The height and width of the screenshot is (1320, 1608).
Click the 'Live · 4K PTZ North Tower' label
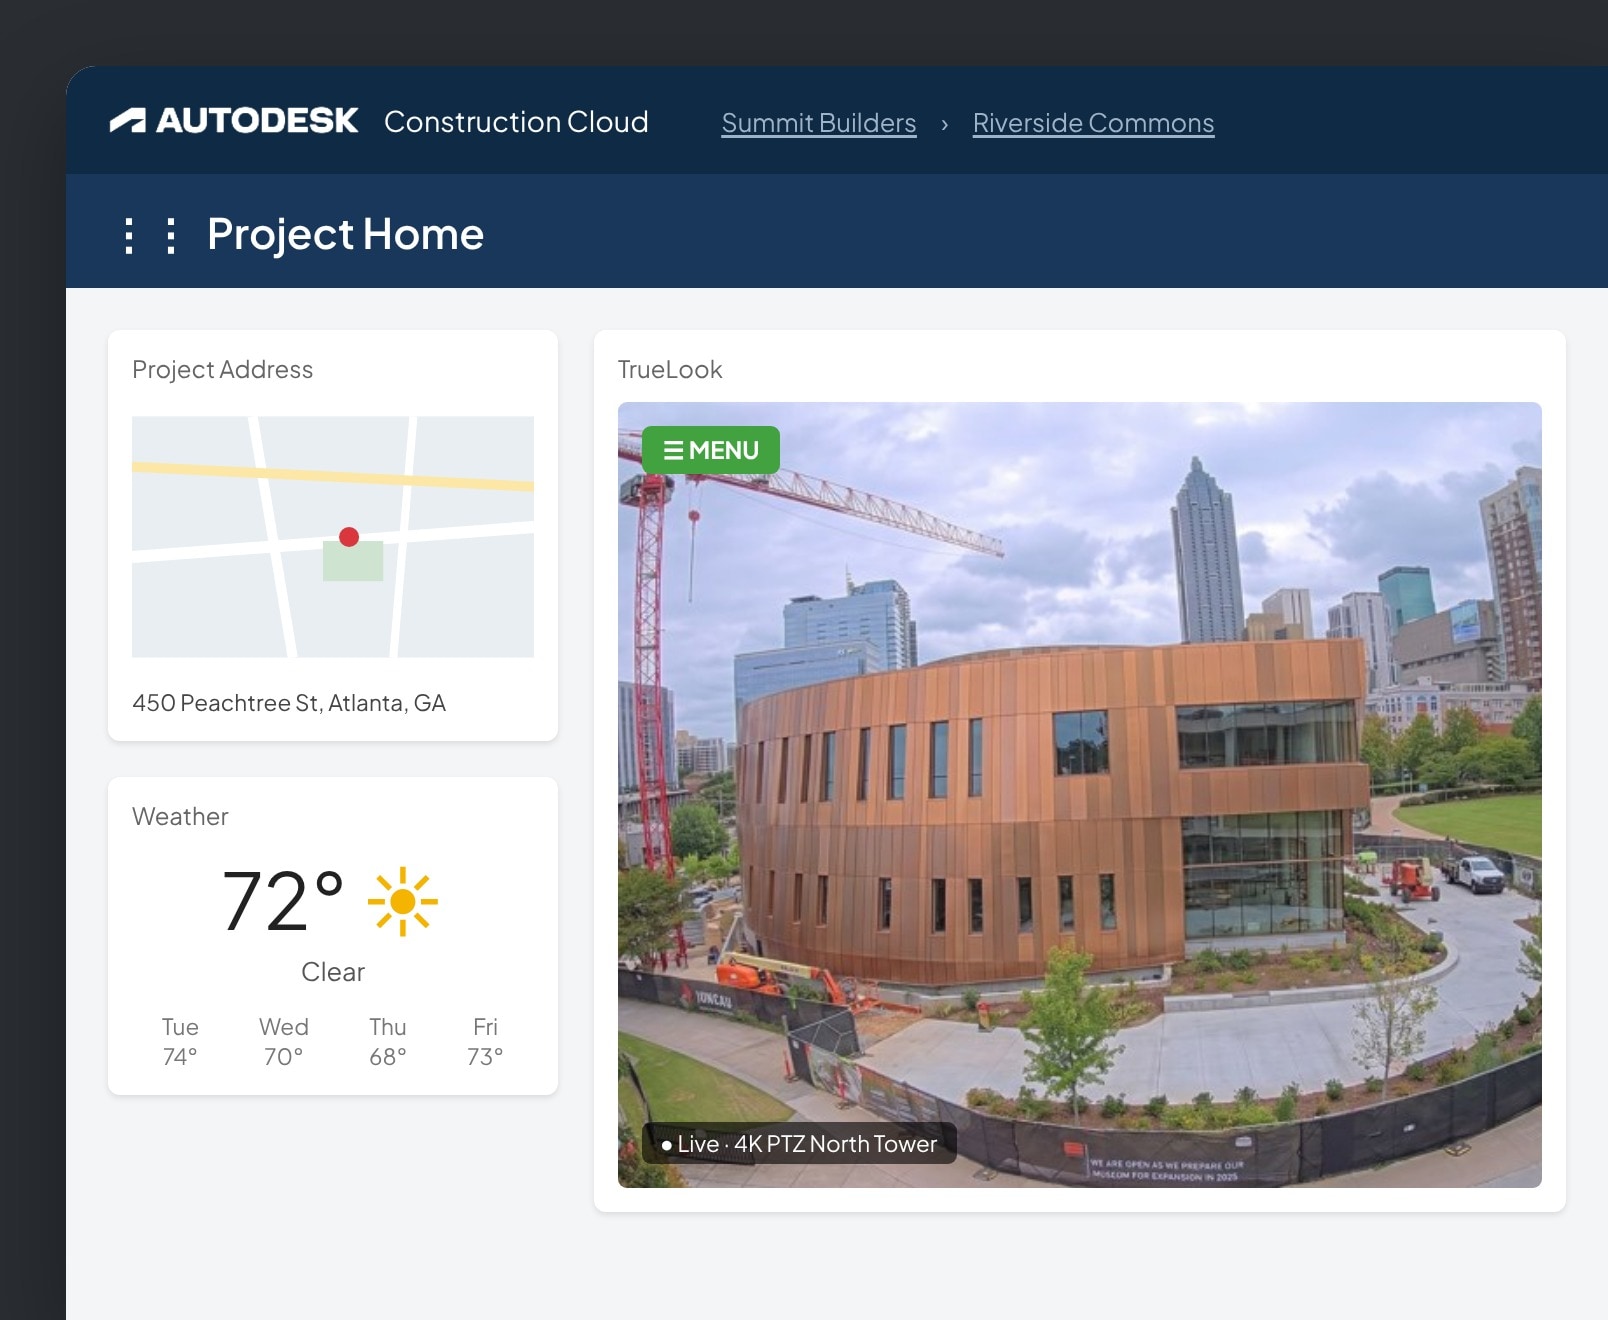pos(800,1144)
